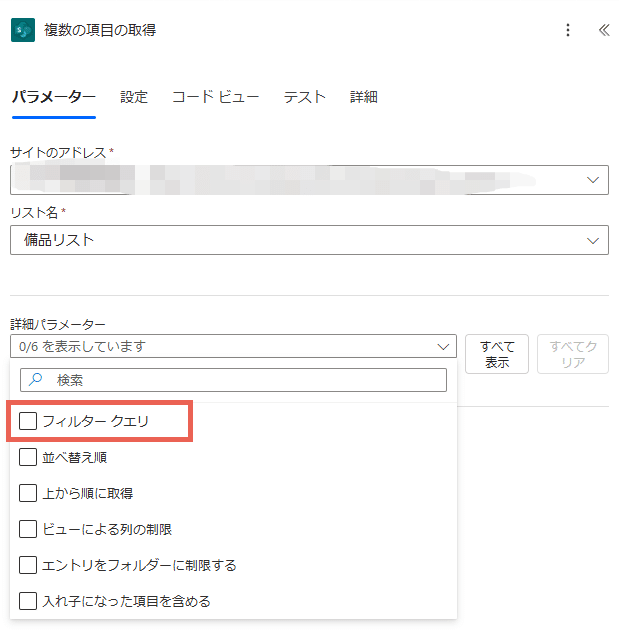Screen dimensions: 619x630
Task: Open the リスト名 dropdown showing 備品リスト
Action: [x=594, y=240]
